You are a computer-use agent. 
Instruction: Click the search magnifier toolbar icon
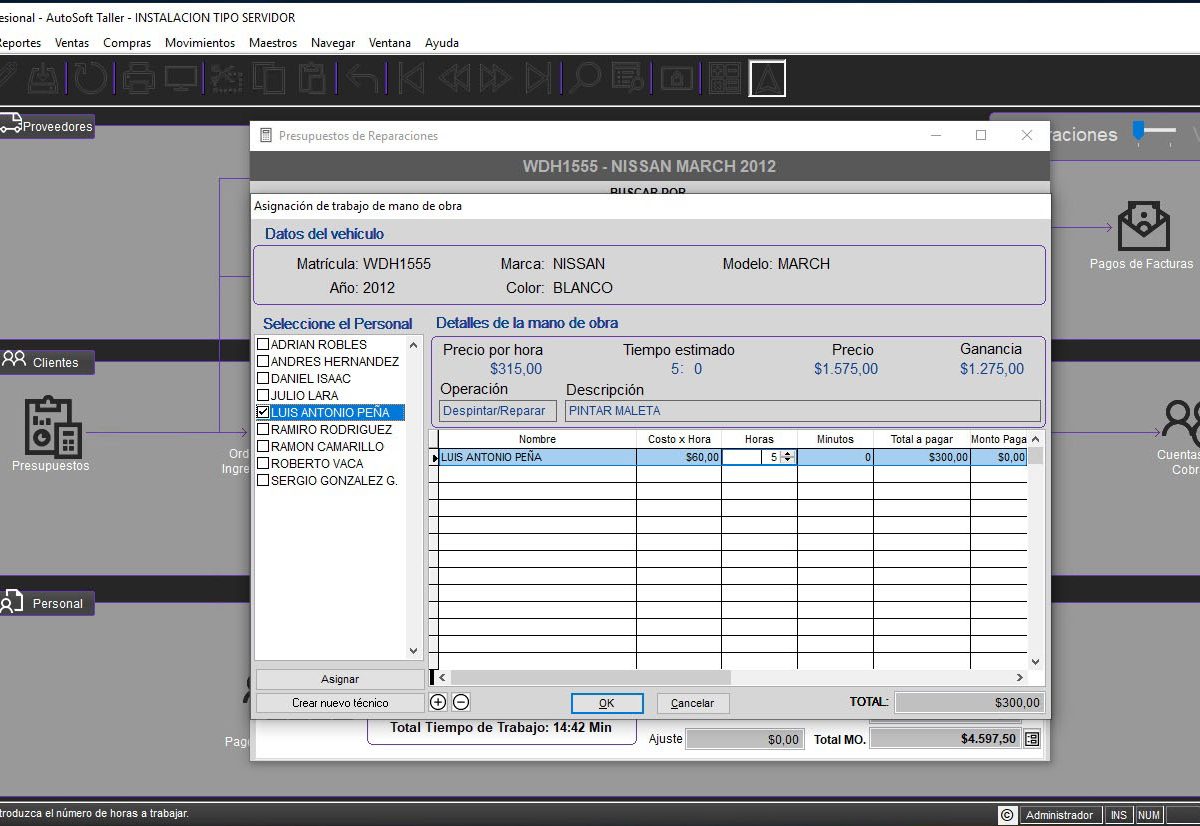tap(584, 78)
